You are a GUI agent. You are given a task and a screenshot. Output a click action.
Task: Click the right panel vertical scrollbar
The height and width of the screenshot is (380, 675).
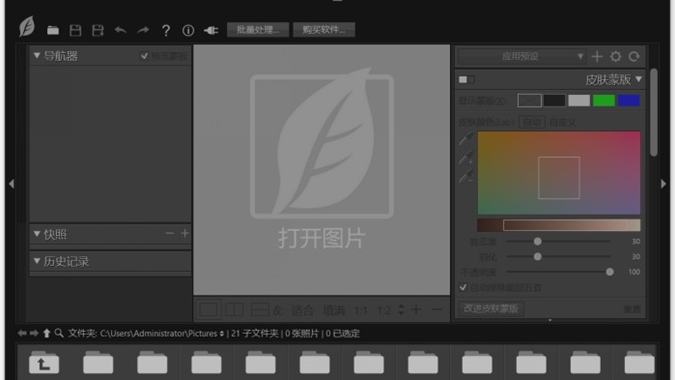click(x=654, y=112)
